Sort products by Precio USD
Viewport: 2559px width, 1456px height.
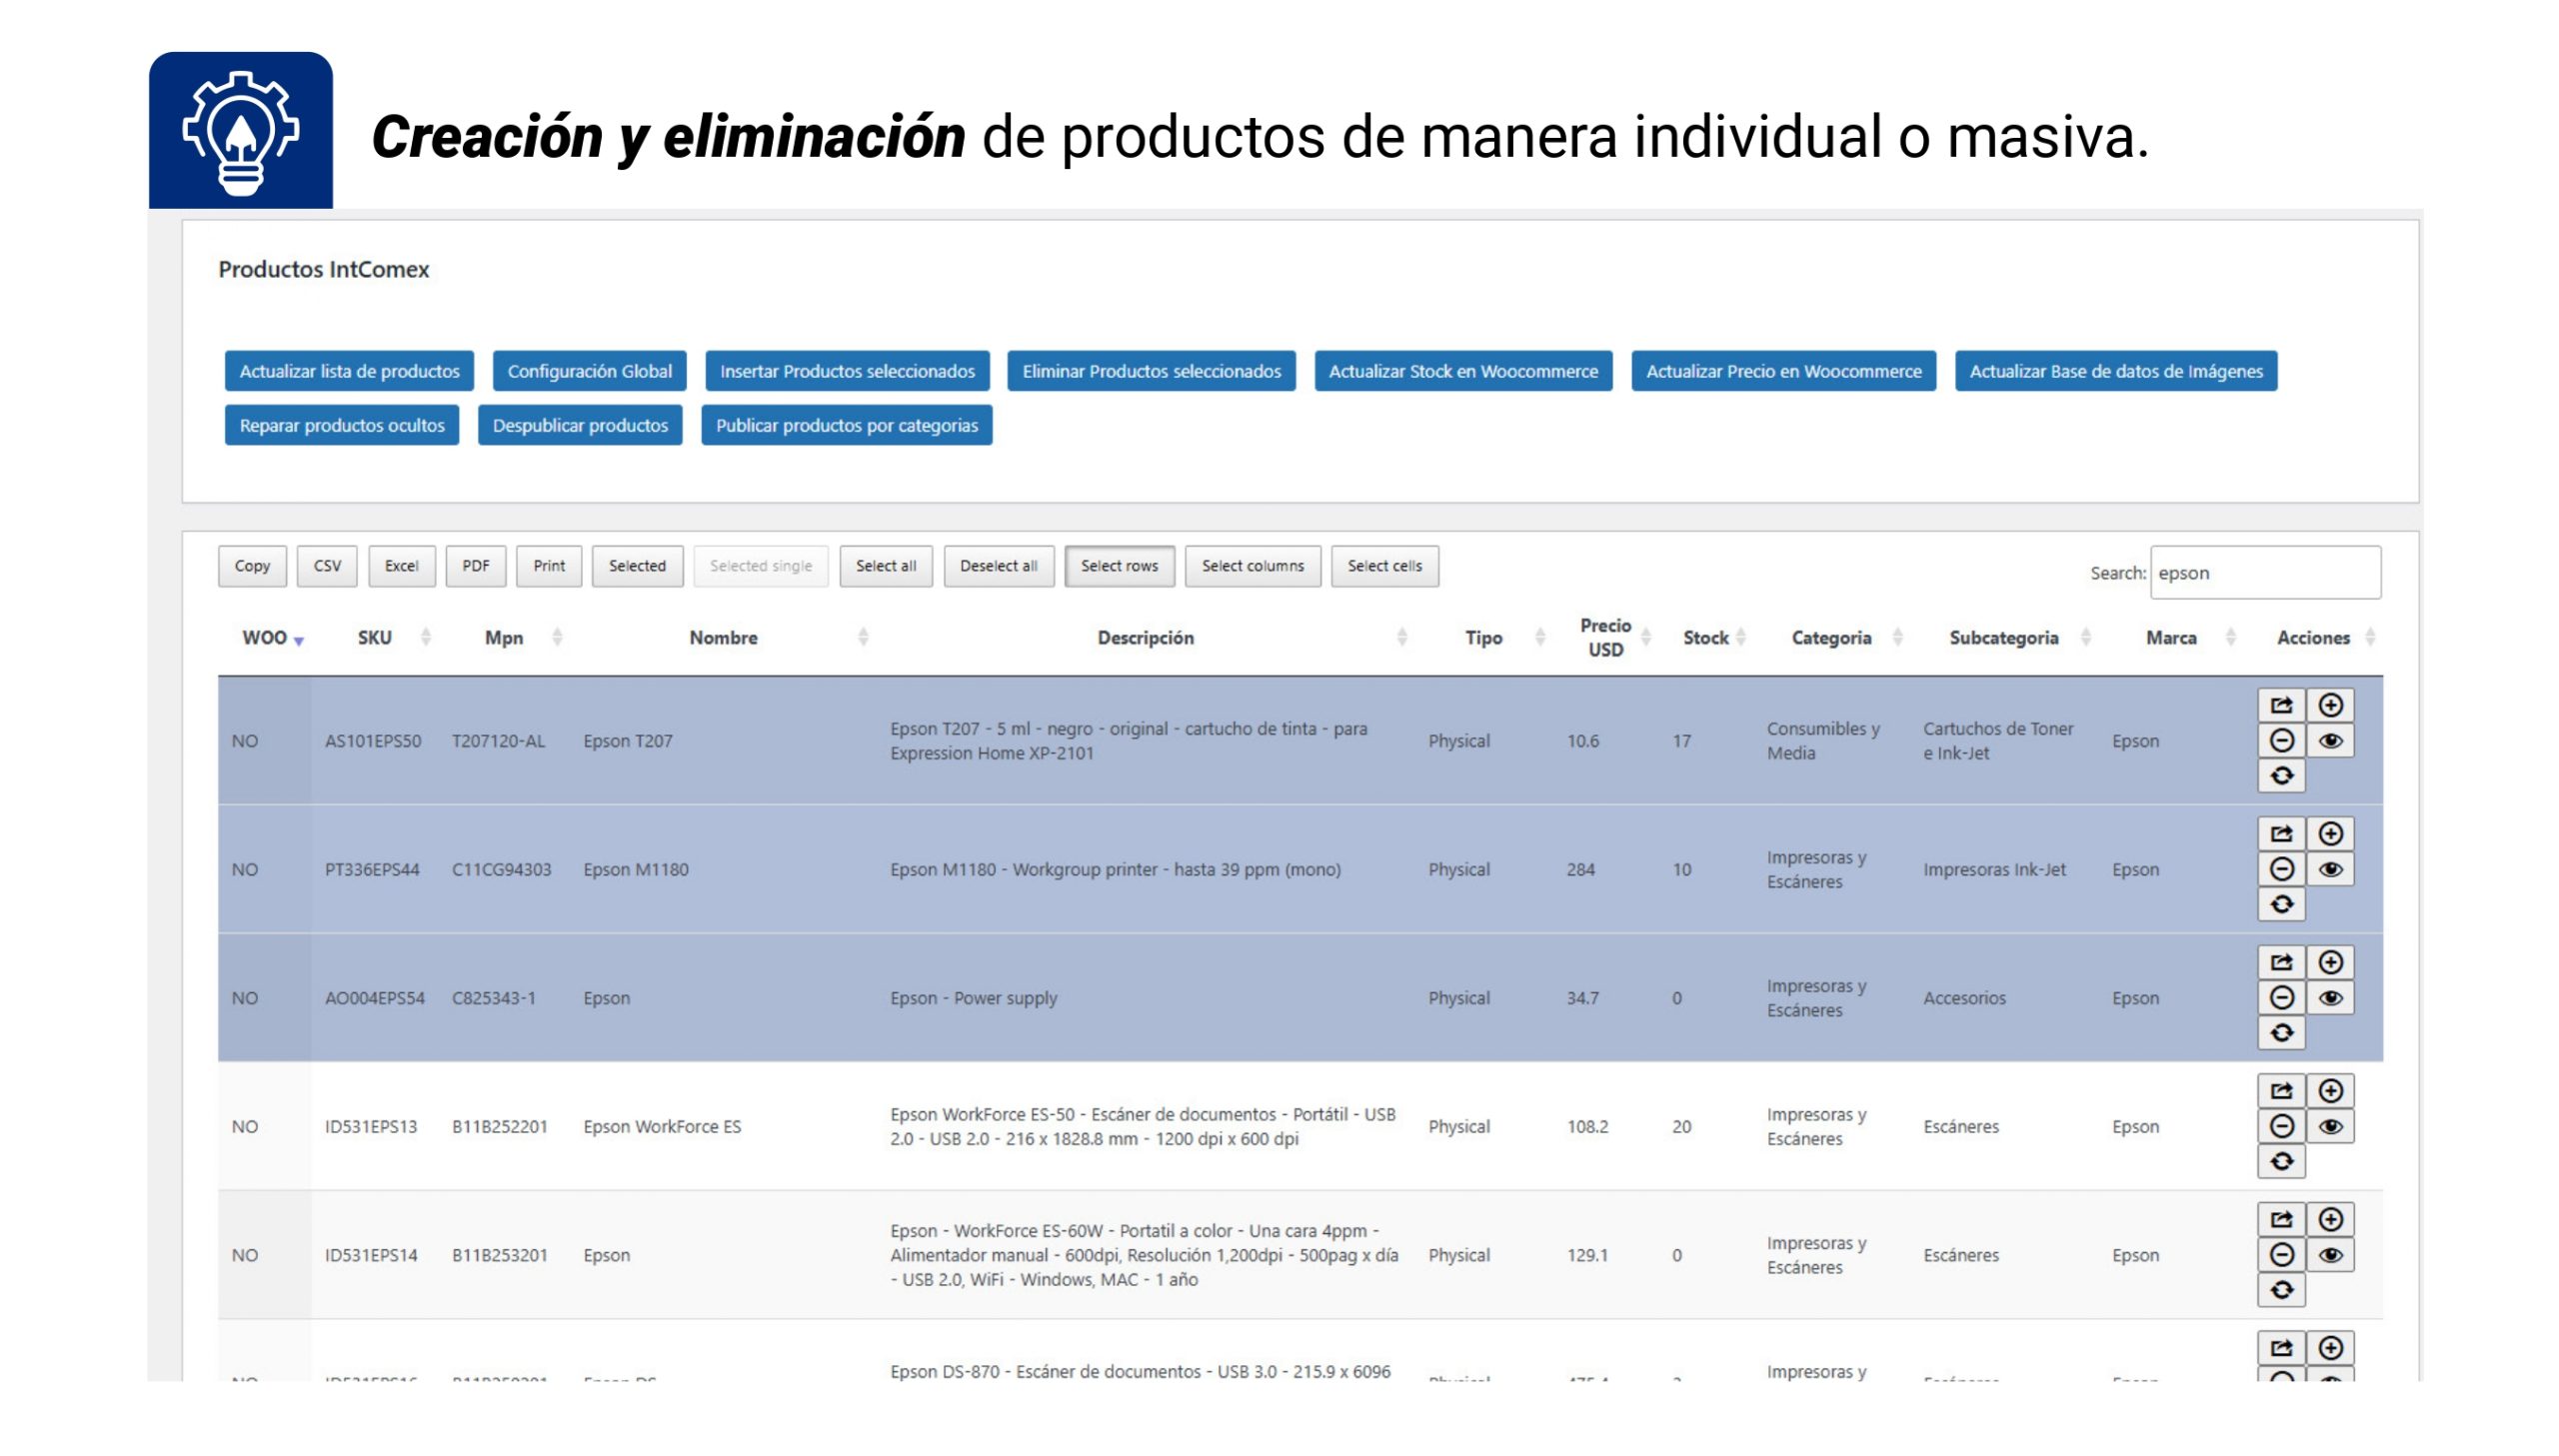[1605, 637]
